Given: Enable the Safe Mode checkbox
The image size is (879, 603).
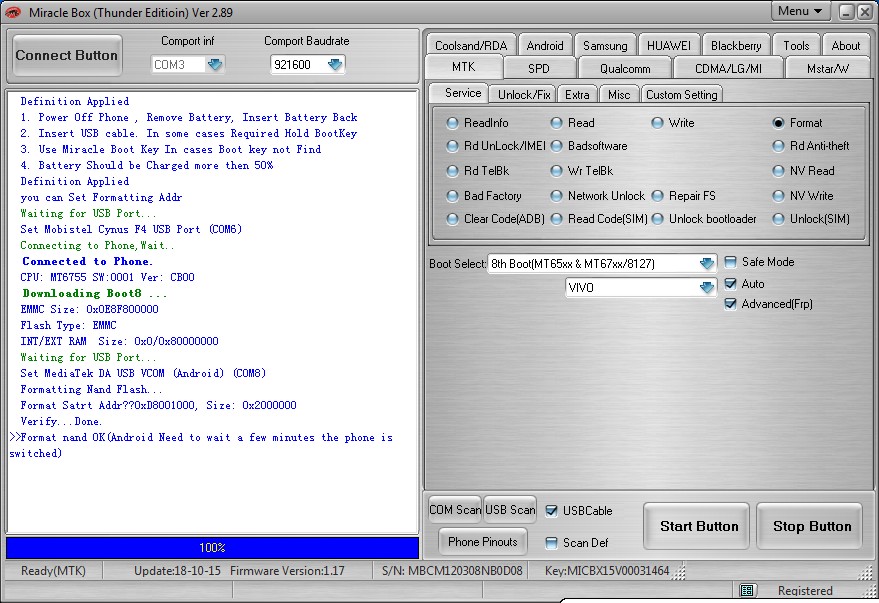Looking at the screenshot, I should [730, 262].
